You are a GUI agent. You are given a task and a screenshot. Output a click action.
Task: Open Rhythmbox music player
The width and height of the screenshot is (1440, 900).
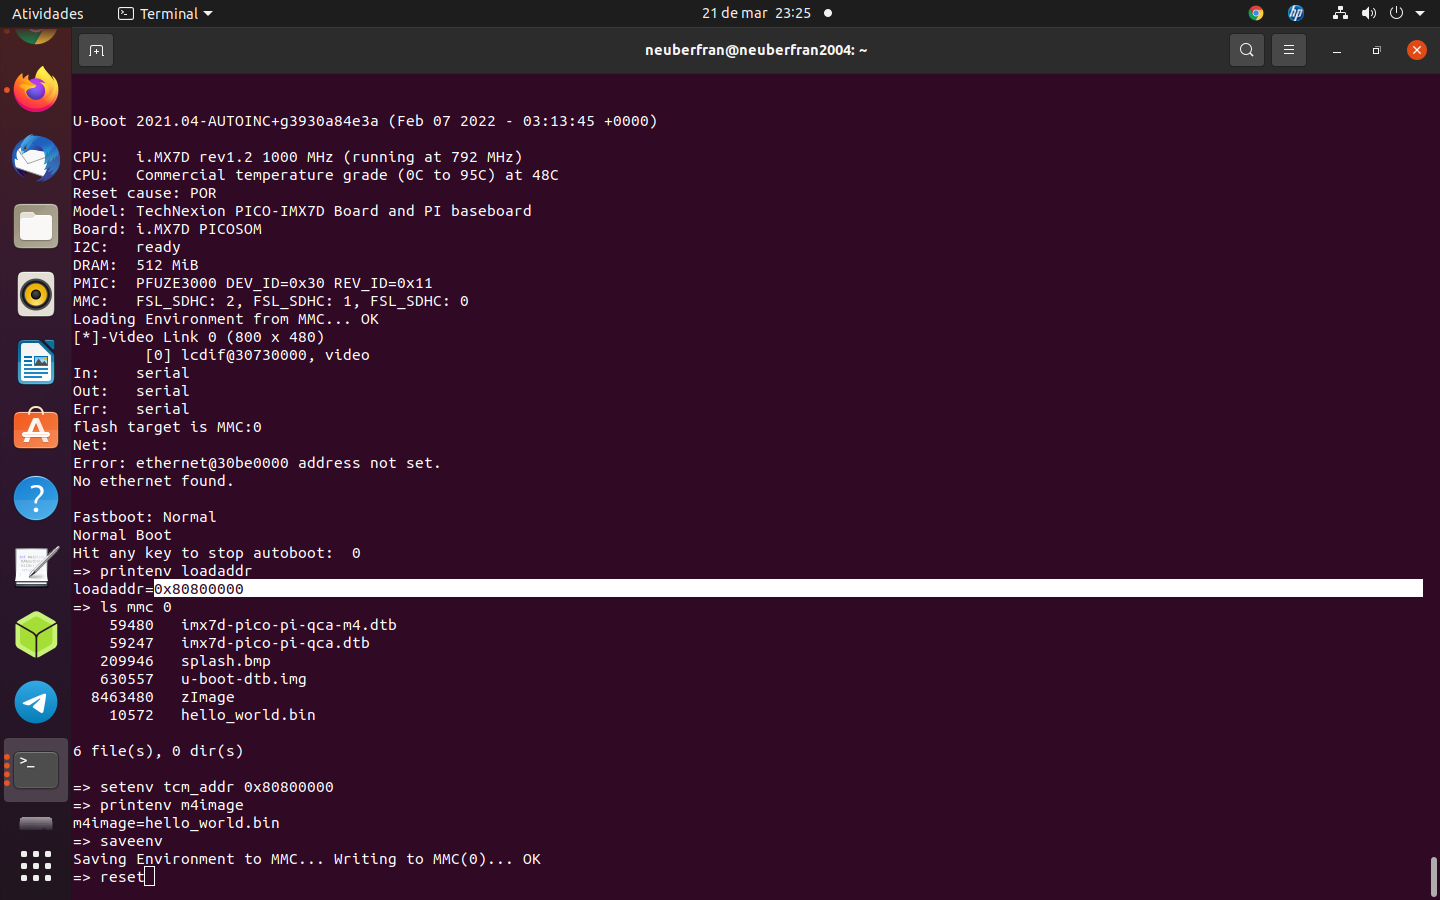[36, 294]
